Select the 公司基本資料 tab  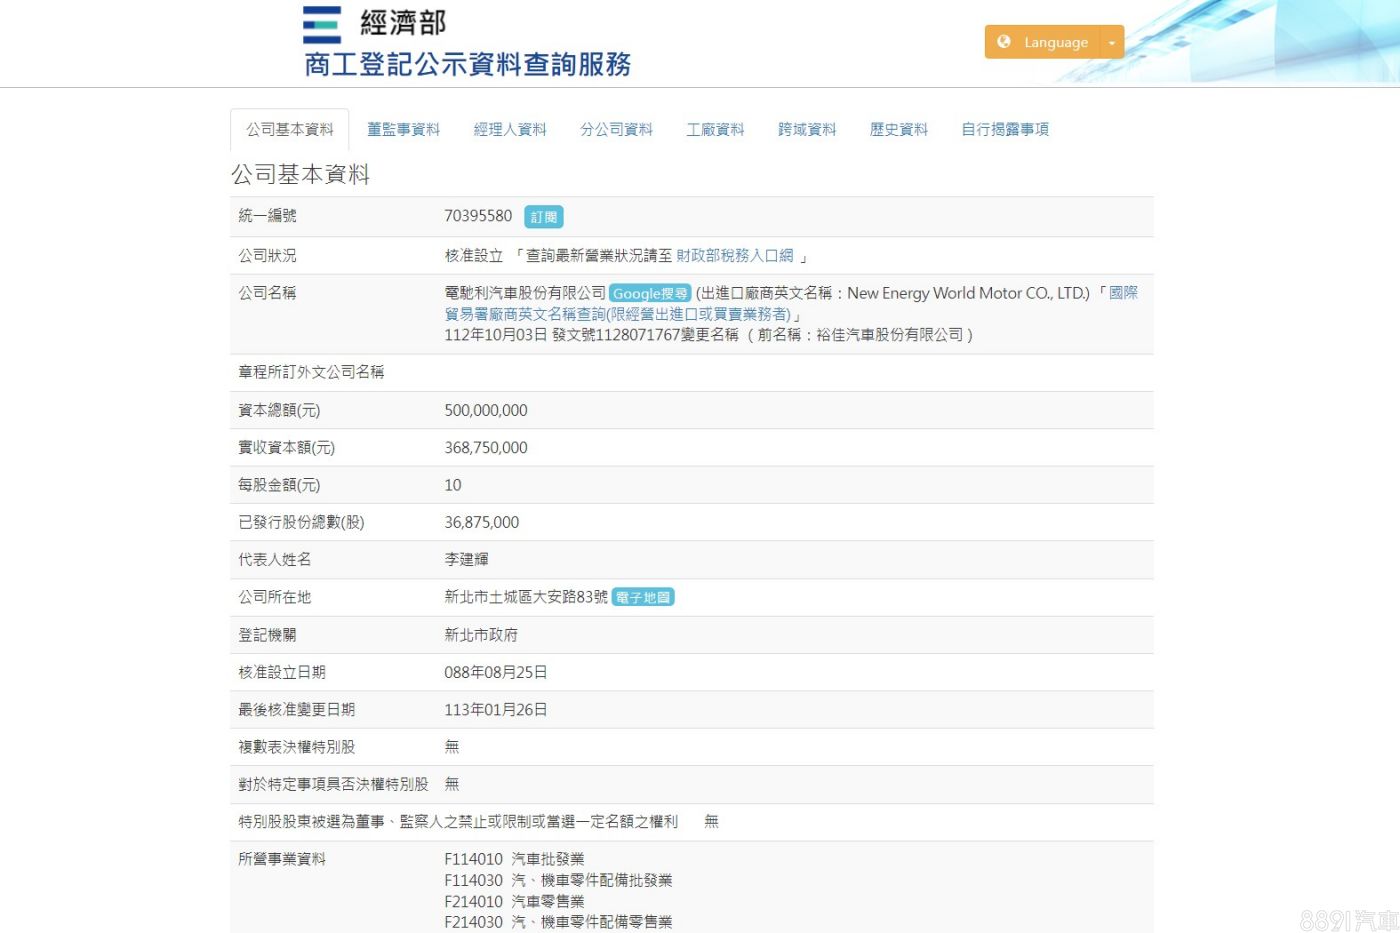click(x=290, y=130)
